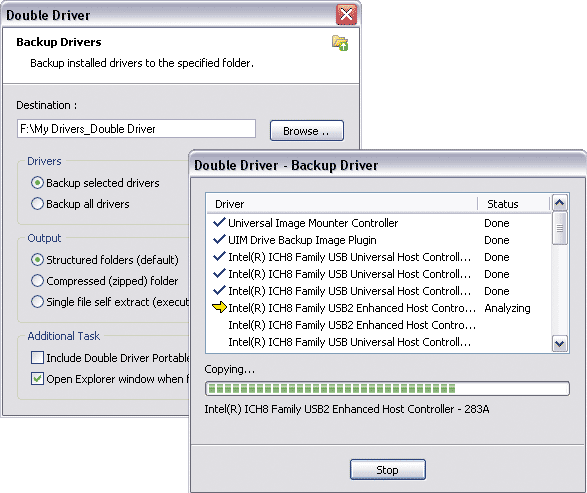Click the Destination path input field
This screenshot has height=493, width=587.
tap(136, 129)
